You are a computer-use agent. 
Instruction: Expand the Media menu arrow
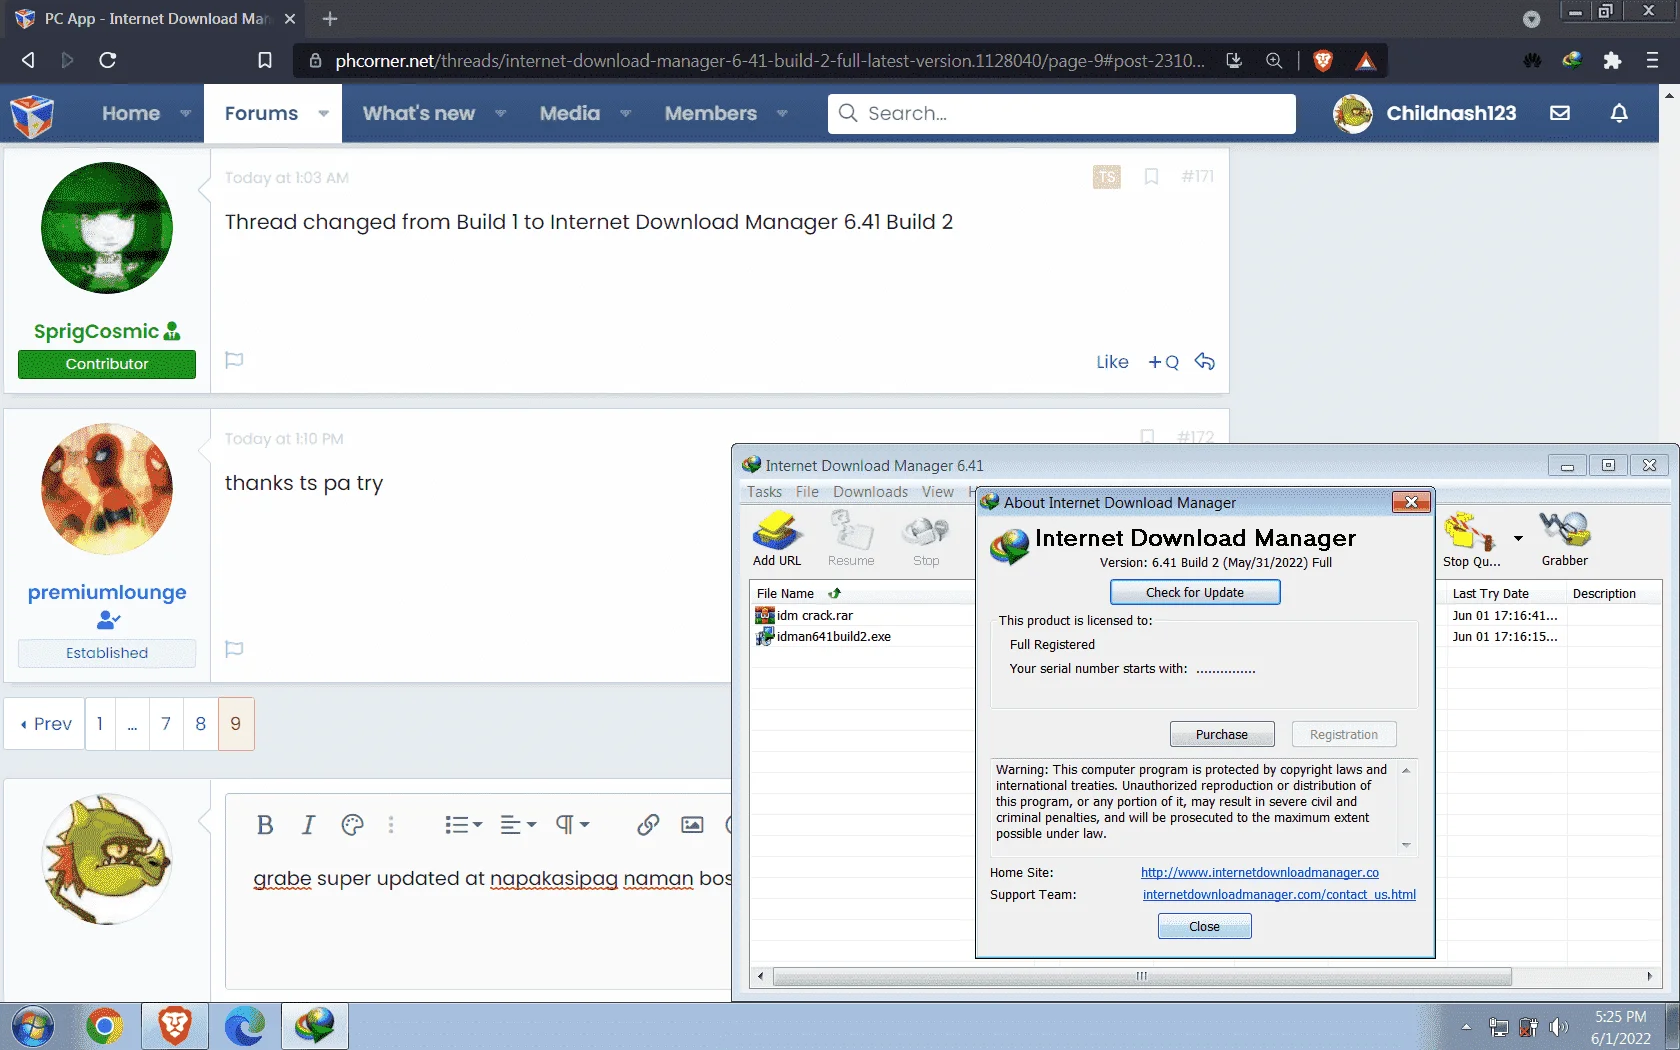pyautogui.click(x=625, y=113)
